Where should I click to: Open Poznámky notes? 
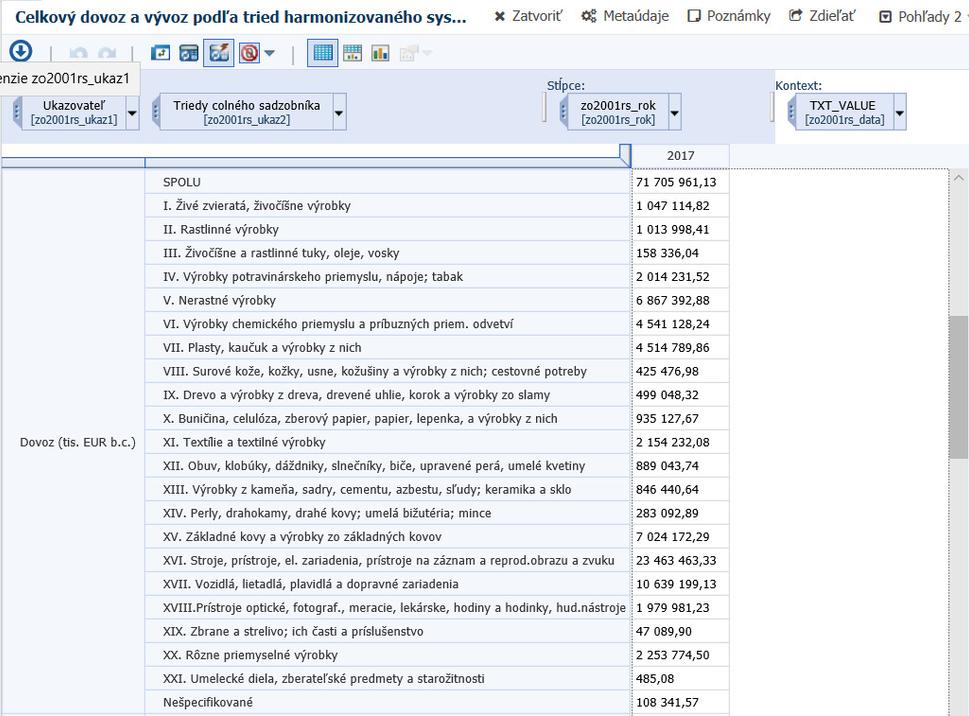(x=729, y=16)
